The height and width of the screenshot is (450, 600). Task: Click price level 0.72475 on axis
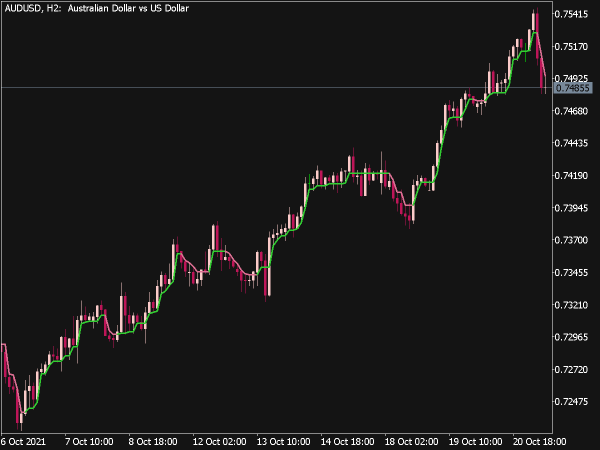click(571, 402)
